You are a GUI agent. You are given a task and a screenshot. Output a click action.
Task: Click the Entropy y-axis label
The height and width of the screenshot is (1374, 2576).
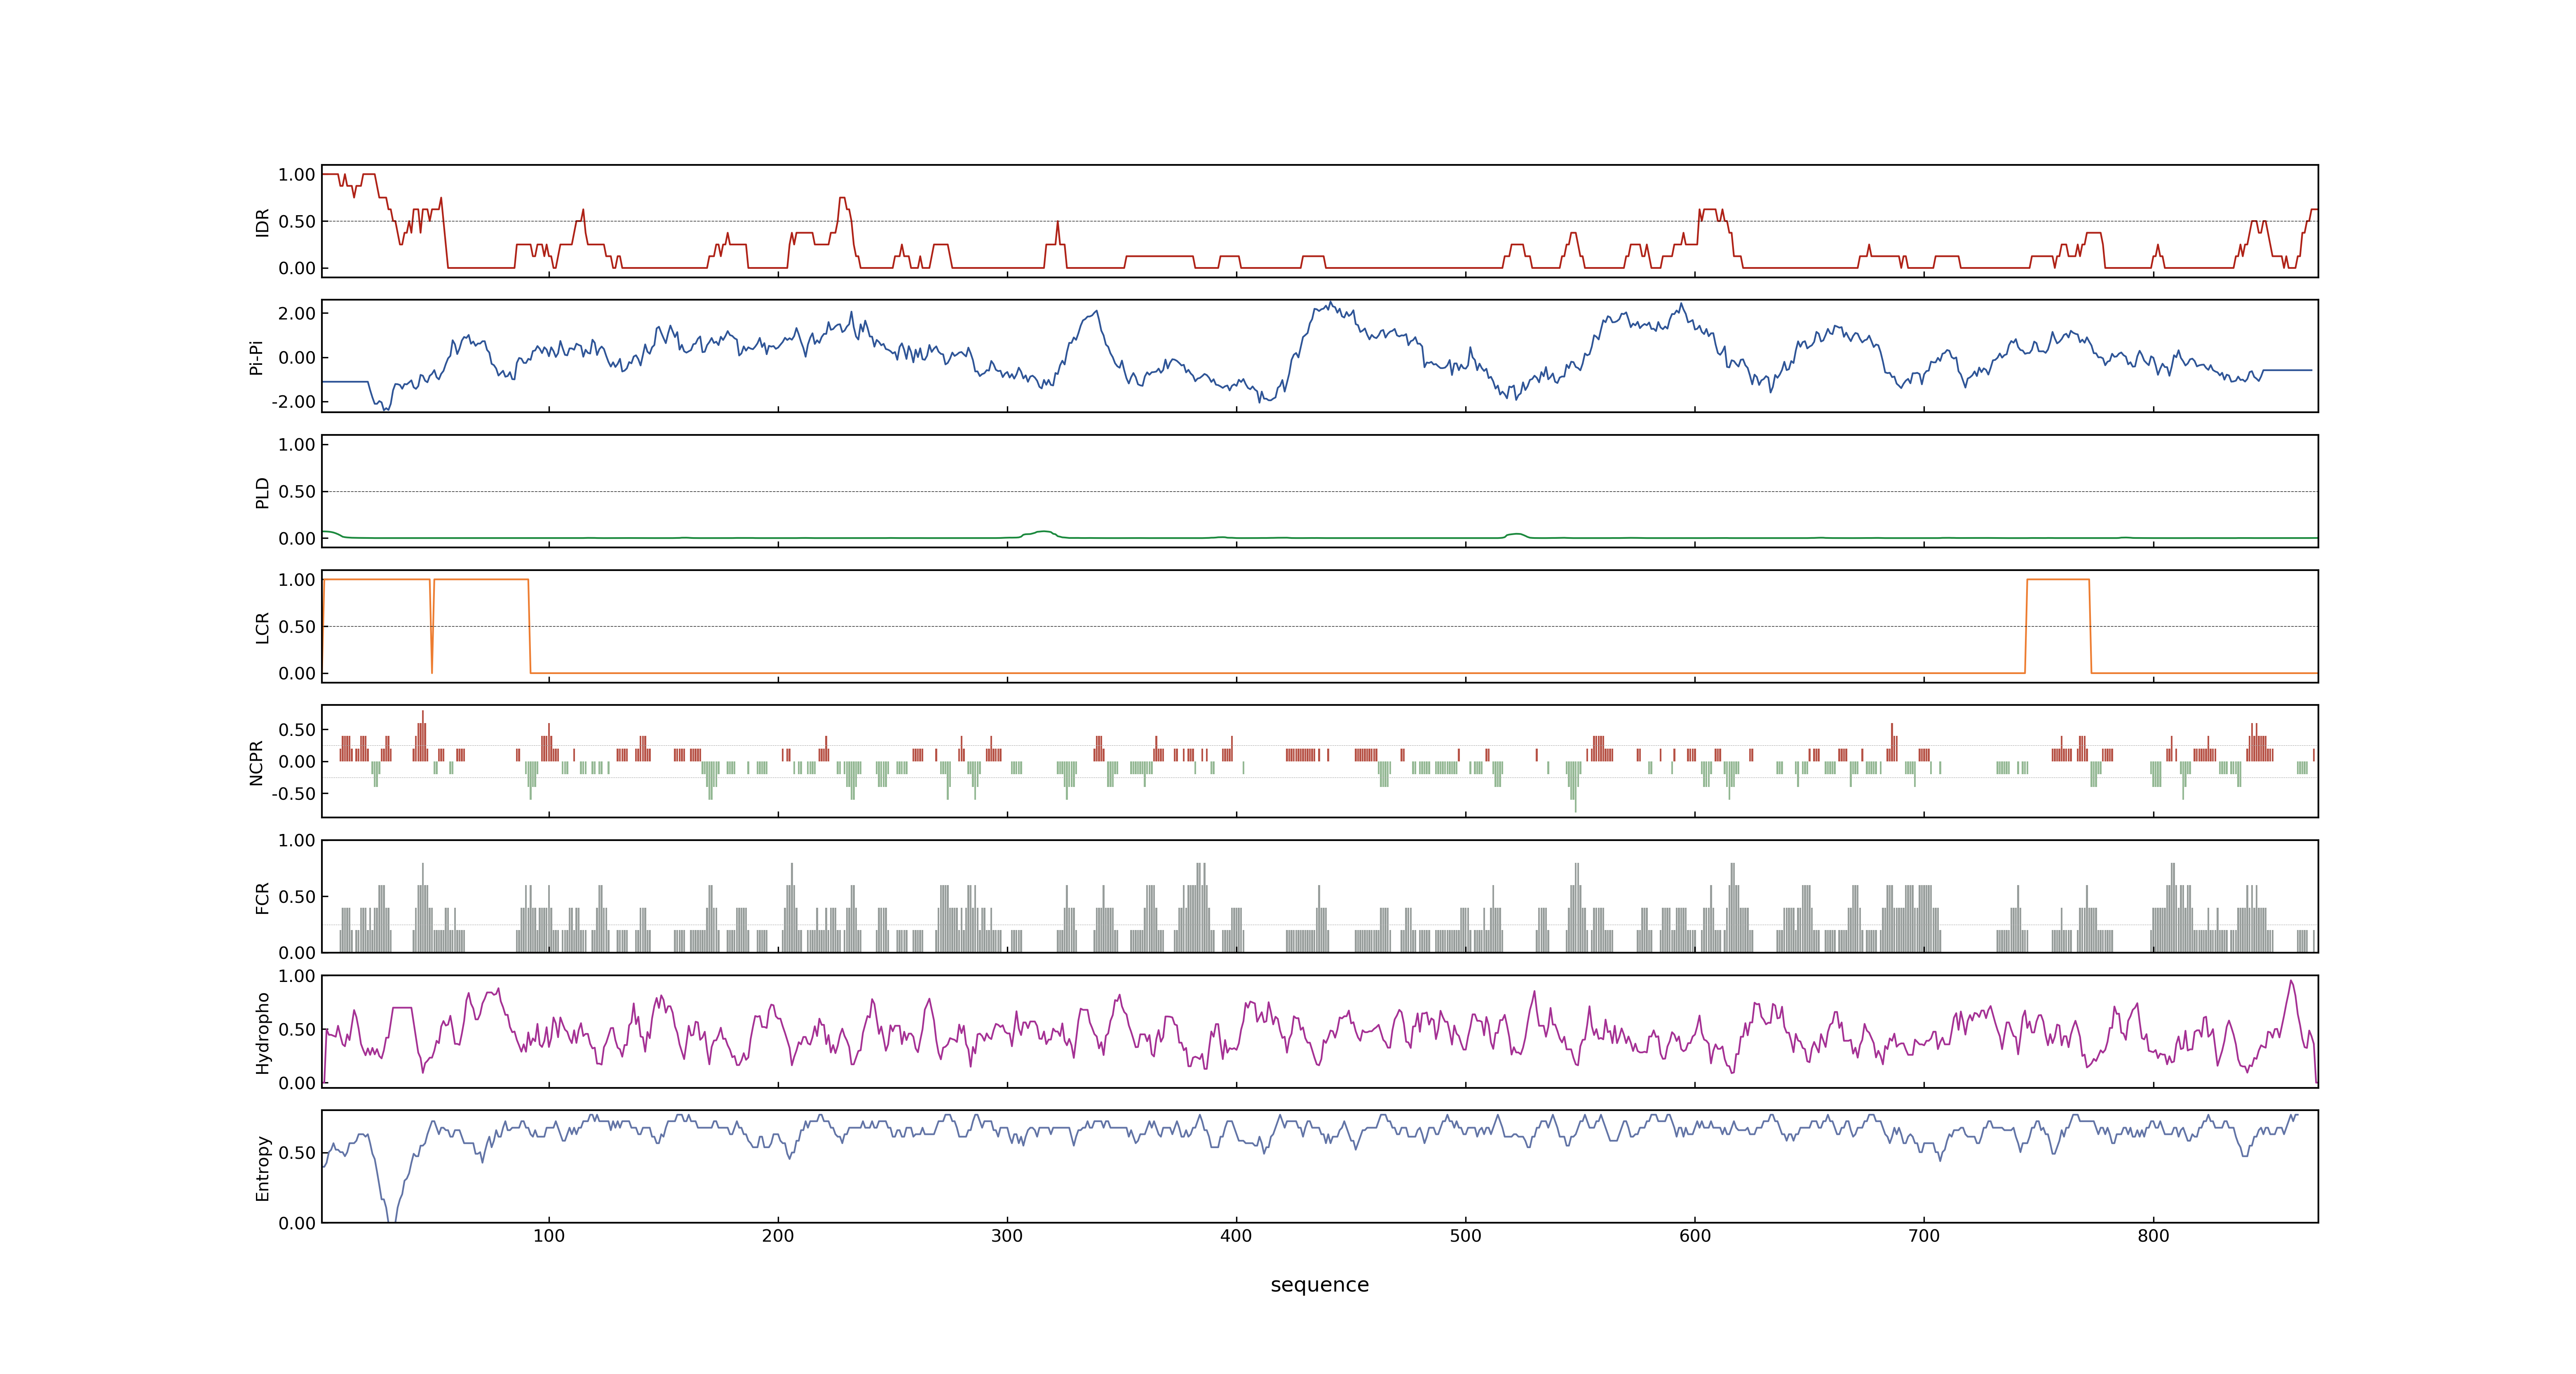[262, 1168]
